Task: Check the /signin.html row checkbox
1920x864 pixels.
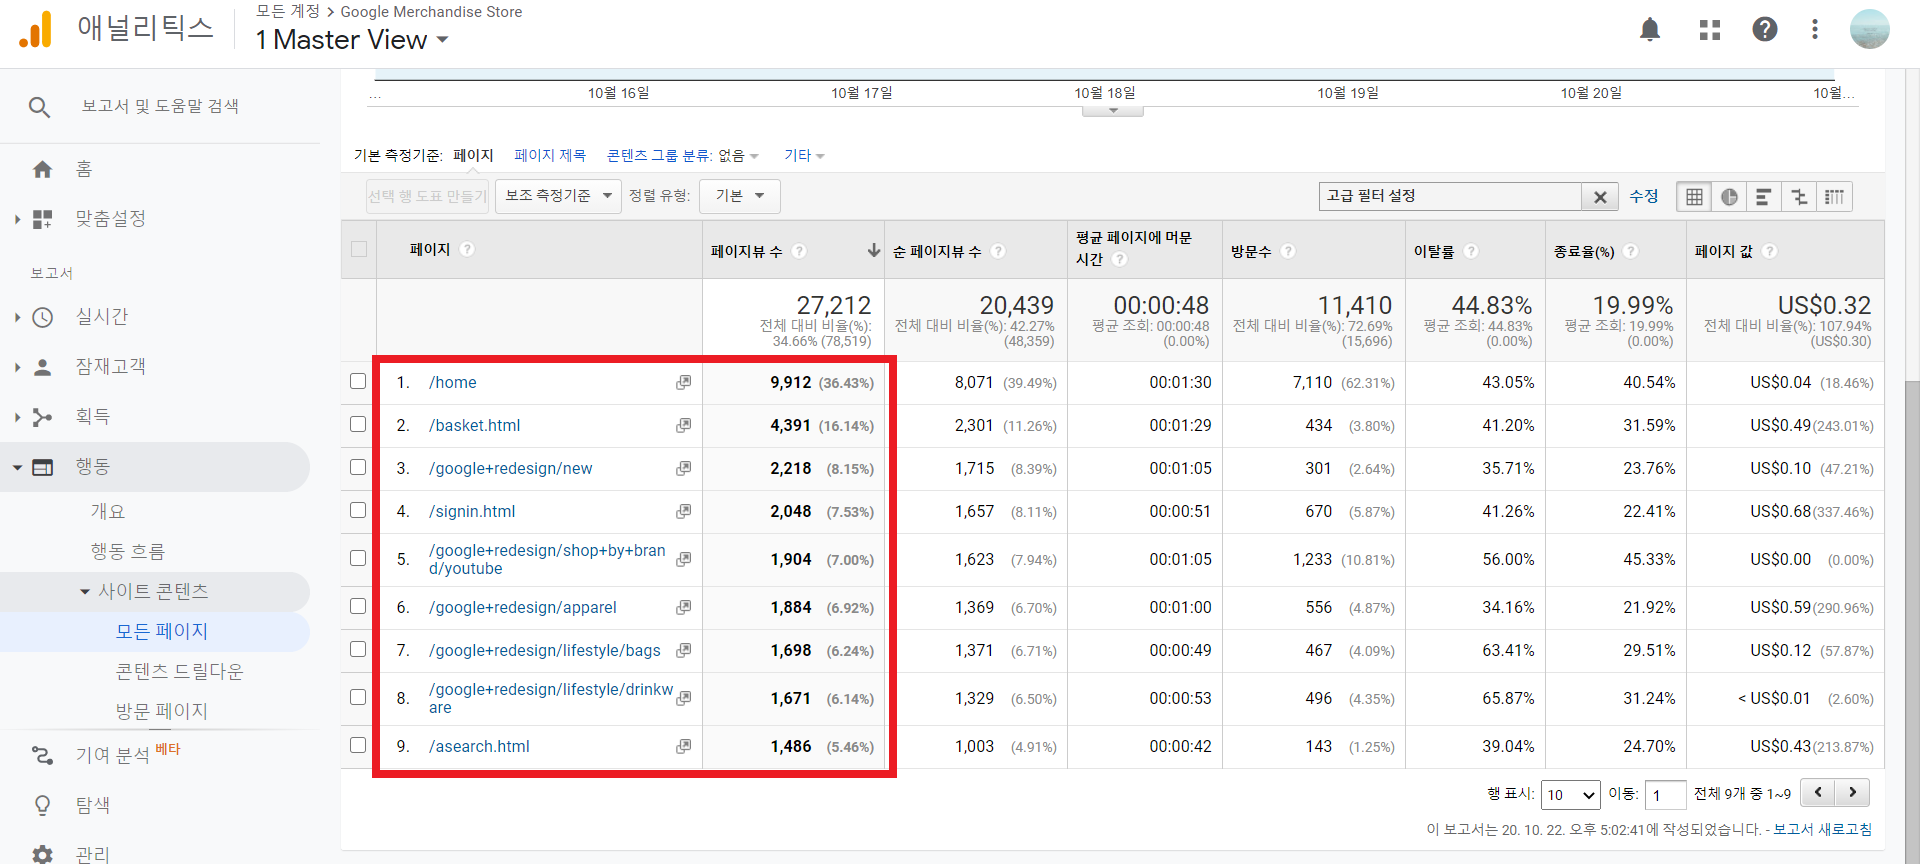Action: tap(358, 510)
